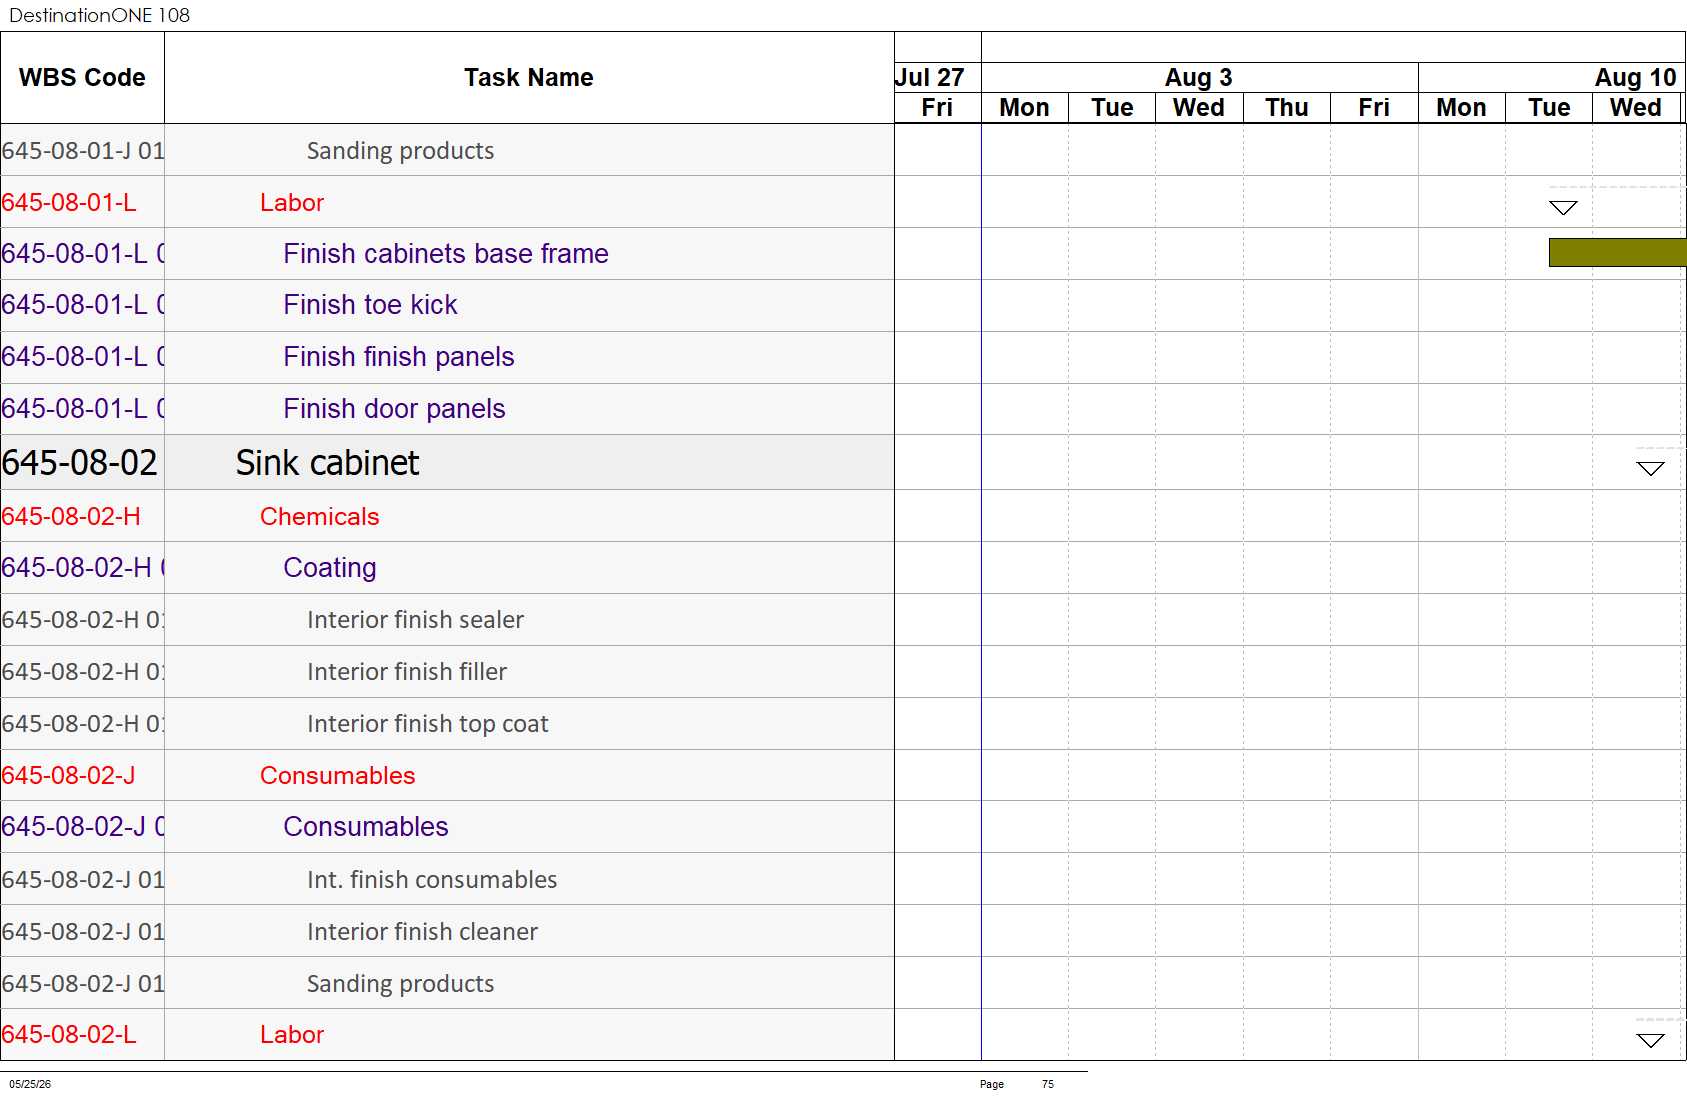The height and width of the screenshot is (1097, 1687).
Task: Click WBS code 645-08-01-L
Action: [x=69, y=203]
